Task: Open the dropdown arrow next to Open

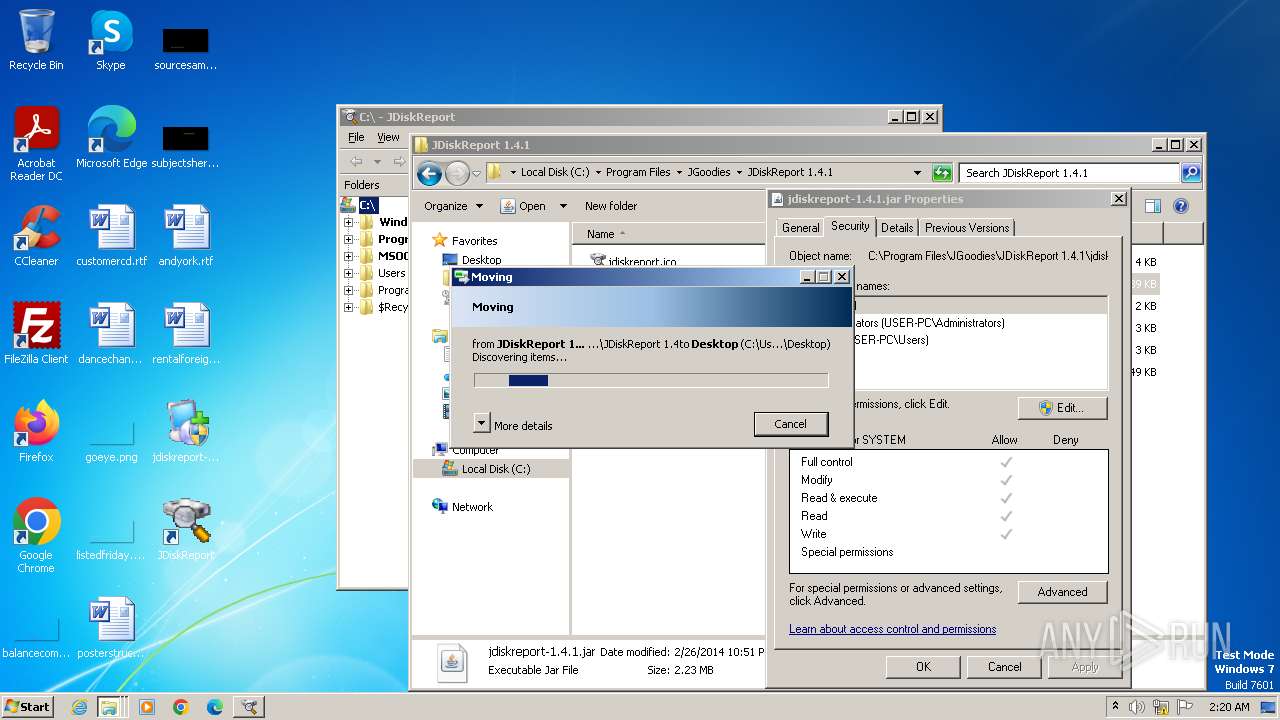Action: pyautogui.click(x=563, y=206)
